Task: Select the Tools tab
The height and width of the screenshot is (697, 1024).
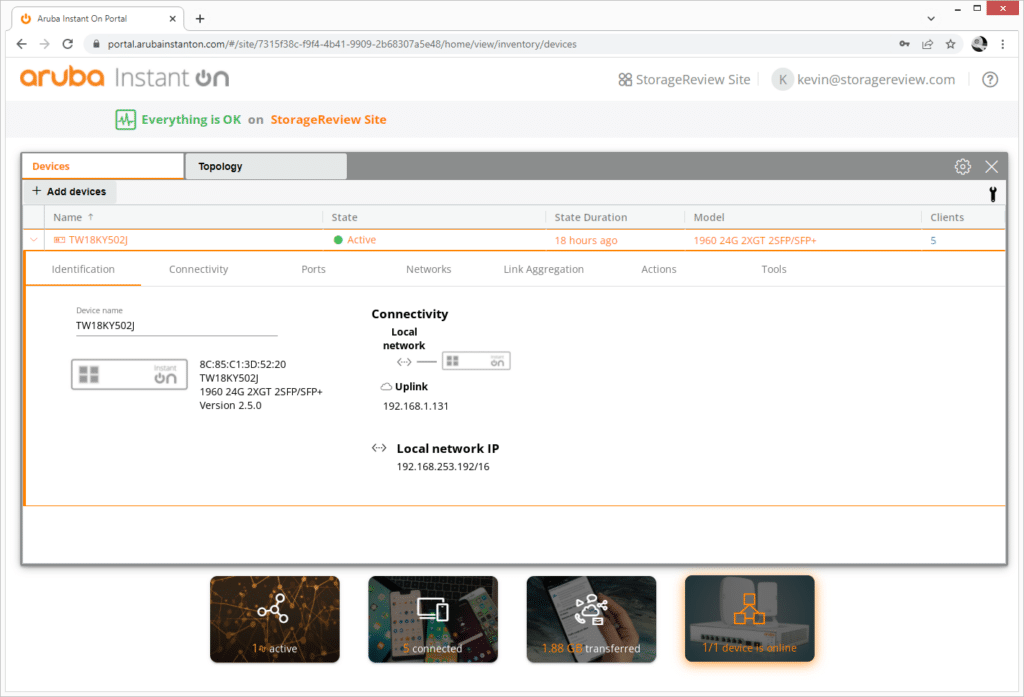Action: click(774, 269)
